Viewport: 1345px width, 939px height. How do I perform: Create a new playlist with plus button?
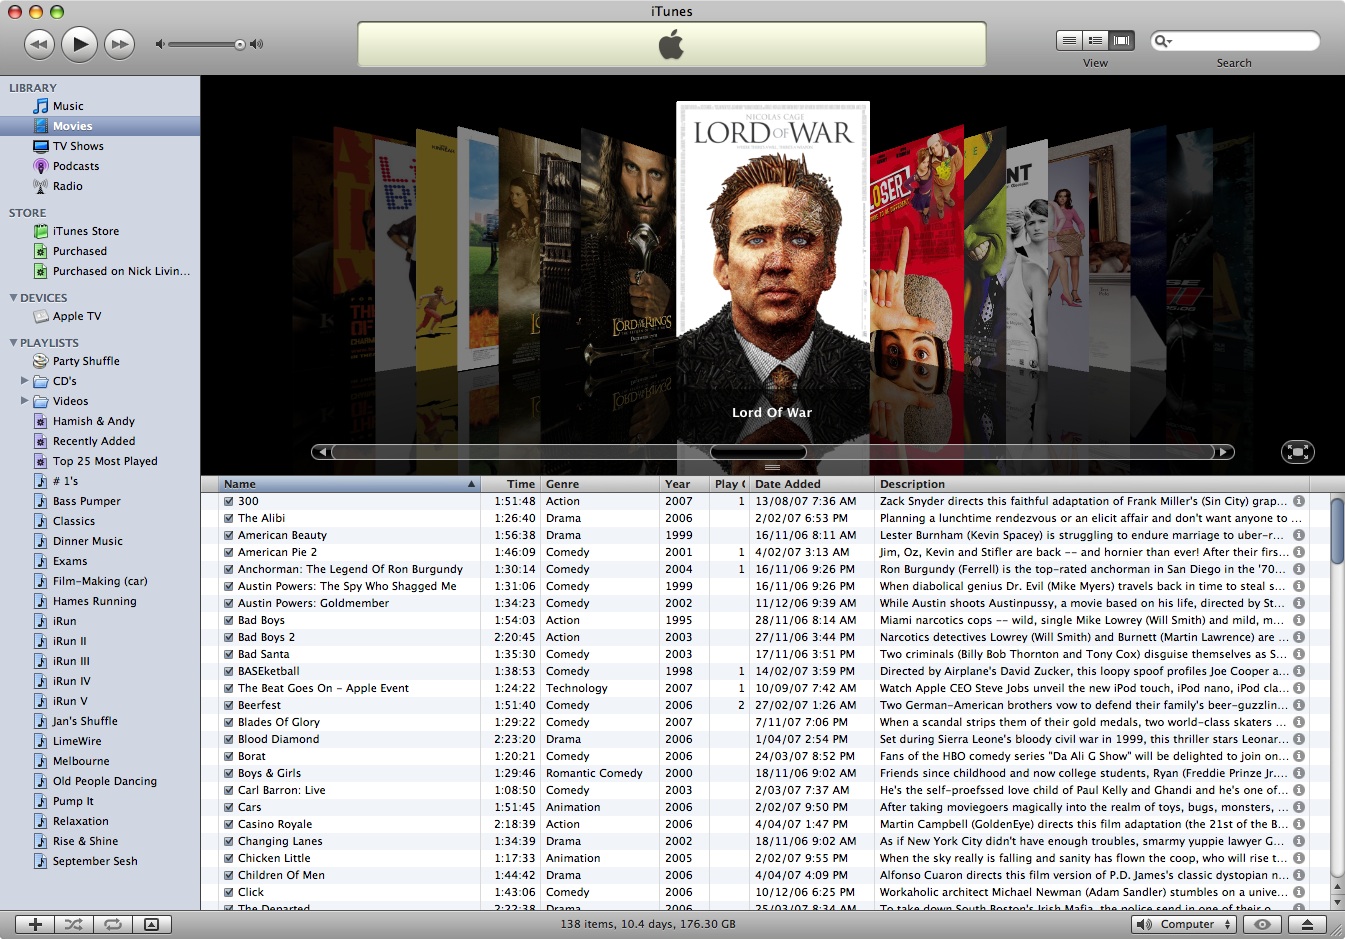(x=35, y=924)
